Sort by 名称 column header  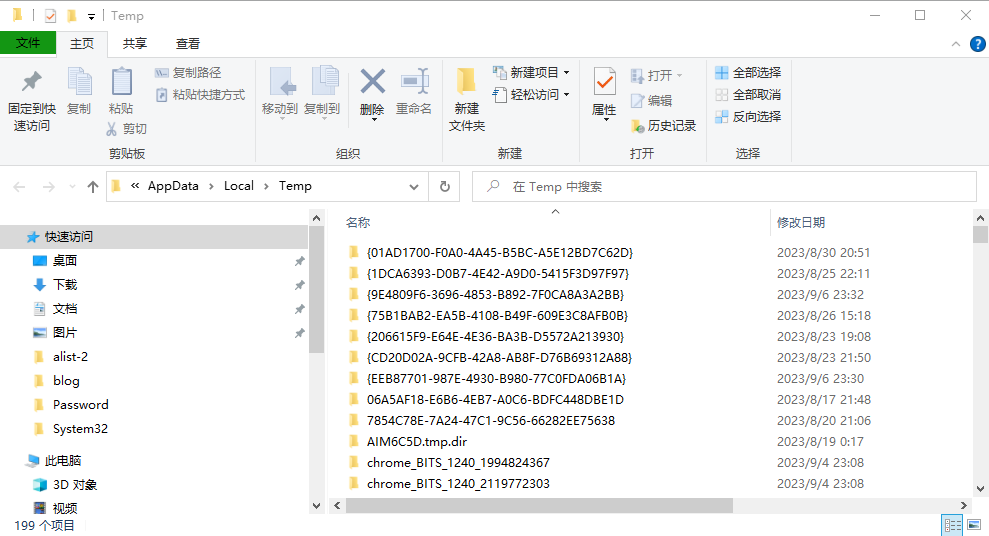[x=358, y=223]
